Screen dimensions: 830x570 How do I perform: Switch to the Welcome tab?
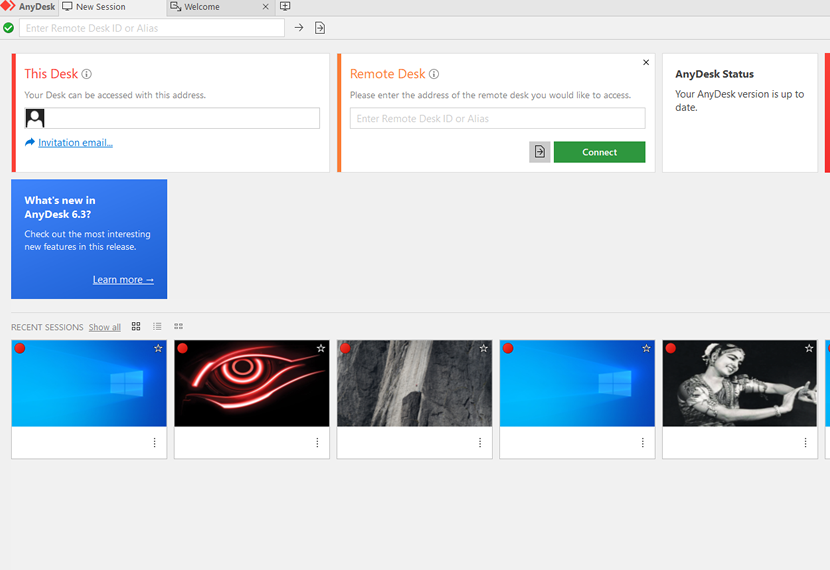(x=202, y=7)
